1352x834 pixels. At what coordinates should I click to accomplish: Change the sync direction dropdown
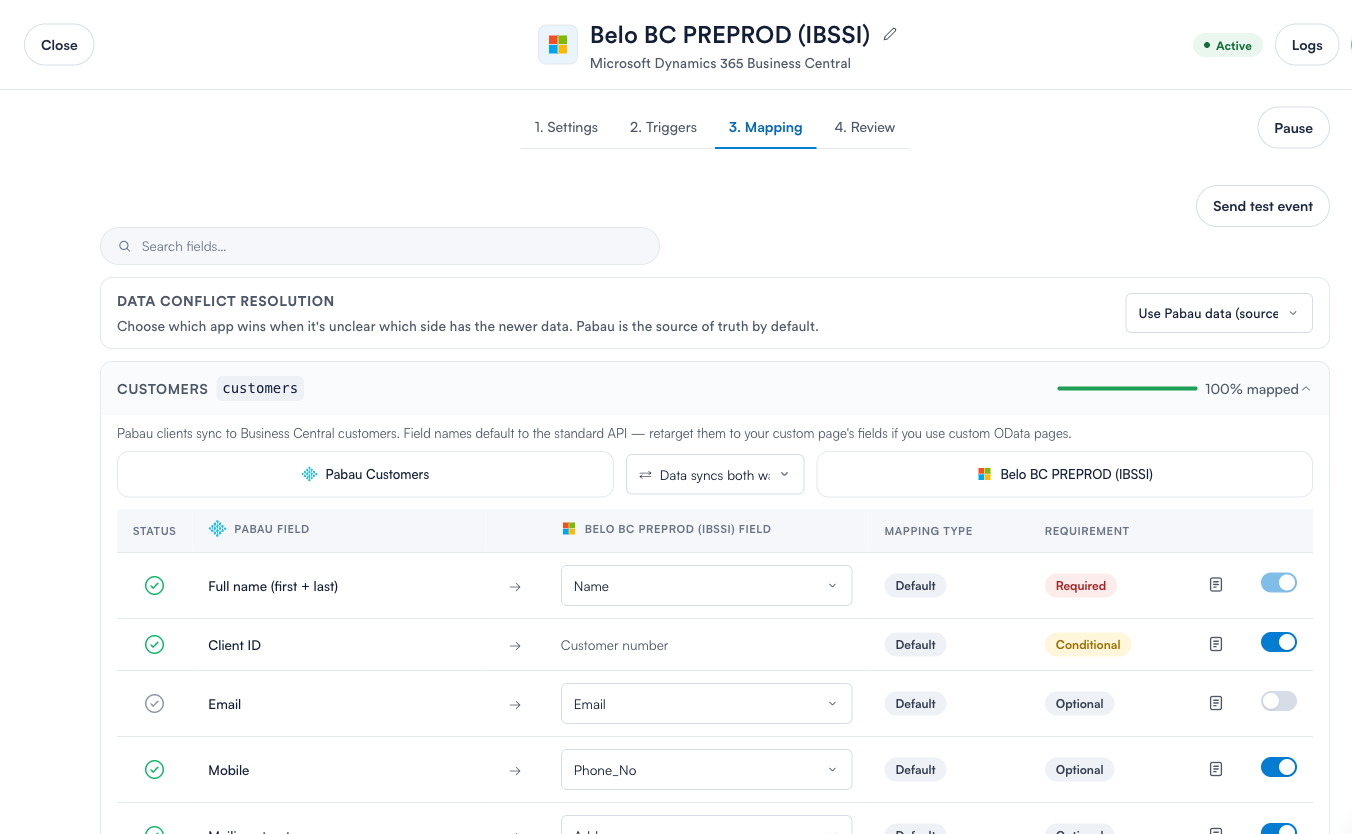(x=715, y=475)
